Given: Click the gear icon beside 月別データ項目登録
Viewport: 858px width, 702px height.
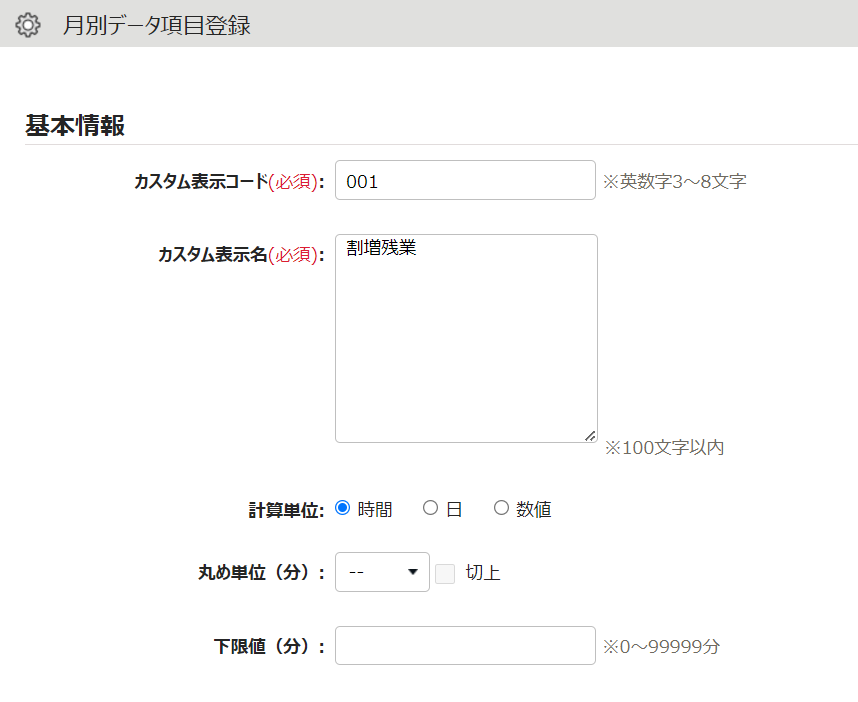Looking at the screenshot, I should tap(27, 25).
